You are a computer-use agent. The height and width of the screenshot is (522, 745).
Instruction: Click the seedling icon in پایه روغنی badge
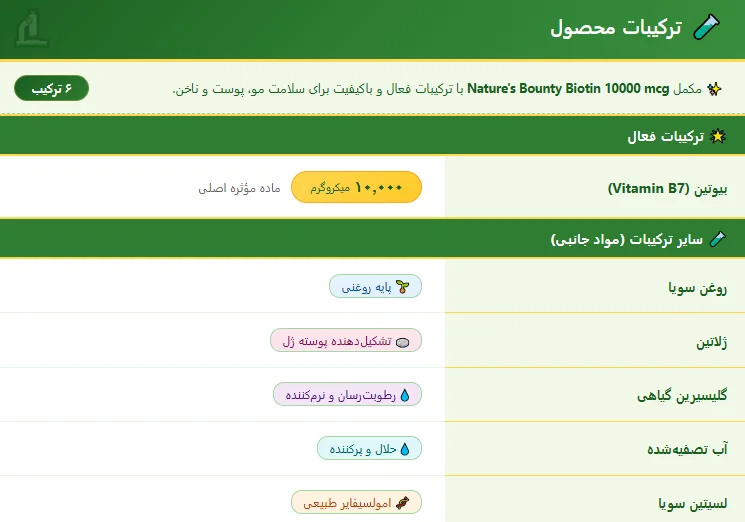[x=403, y=287]
